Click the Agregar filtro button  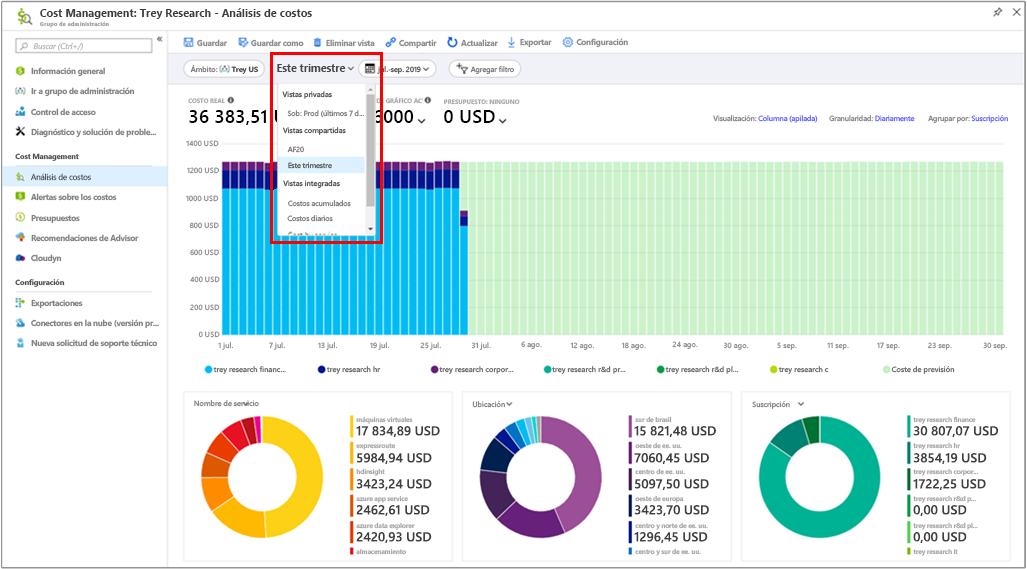tap(485, 69)
